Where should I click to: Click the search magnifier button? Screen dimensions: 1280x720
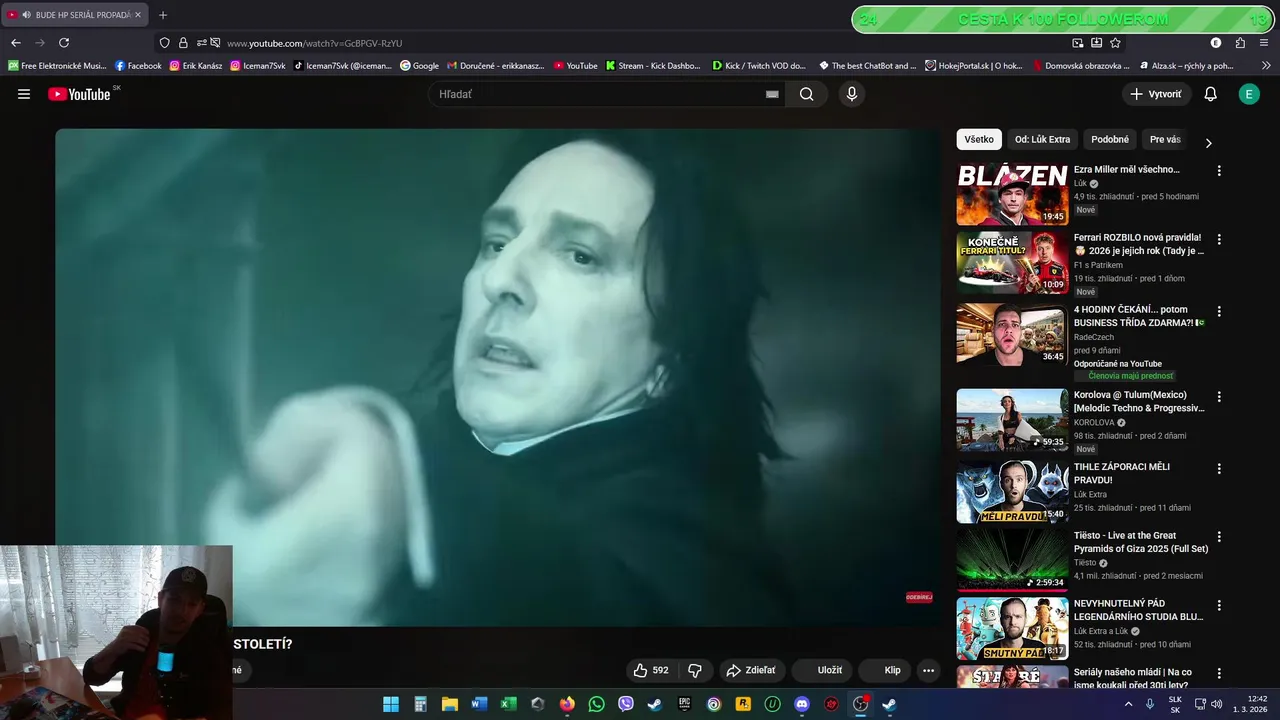pos(806,94)
